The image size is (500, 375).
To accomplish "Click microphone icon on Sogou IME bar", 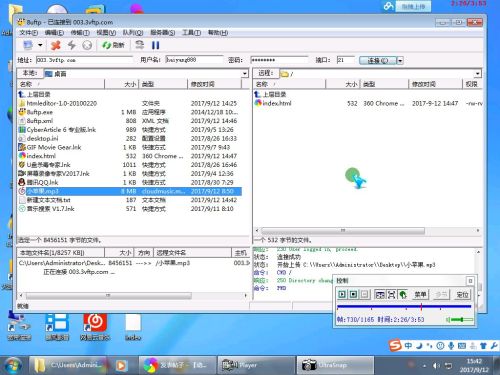I will click(451, 346).
